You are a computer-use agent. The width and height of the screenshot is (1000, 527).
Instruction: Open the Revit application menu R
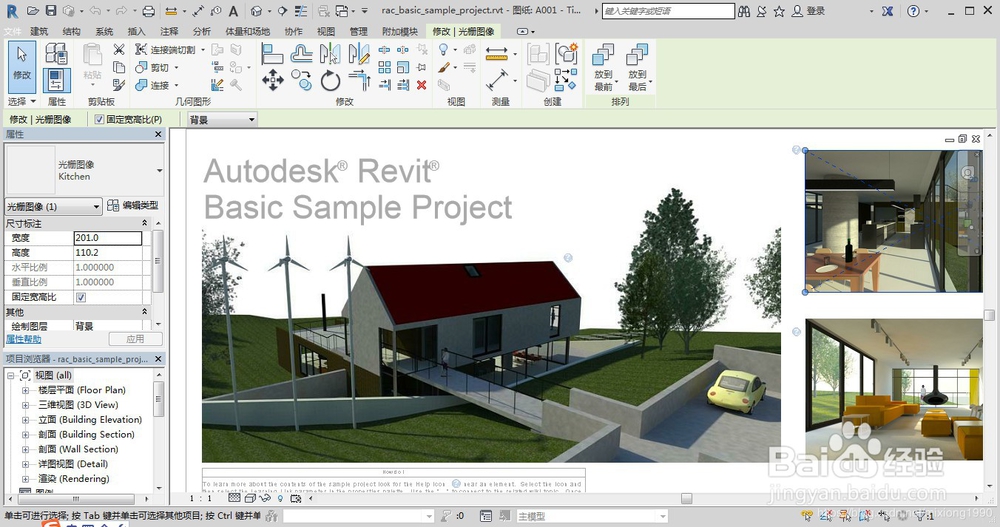point(11,11)
